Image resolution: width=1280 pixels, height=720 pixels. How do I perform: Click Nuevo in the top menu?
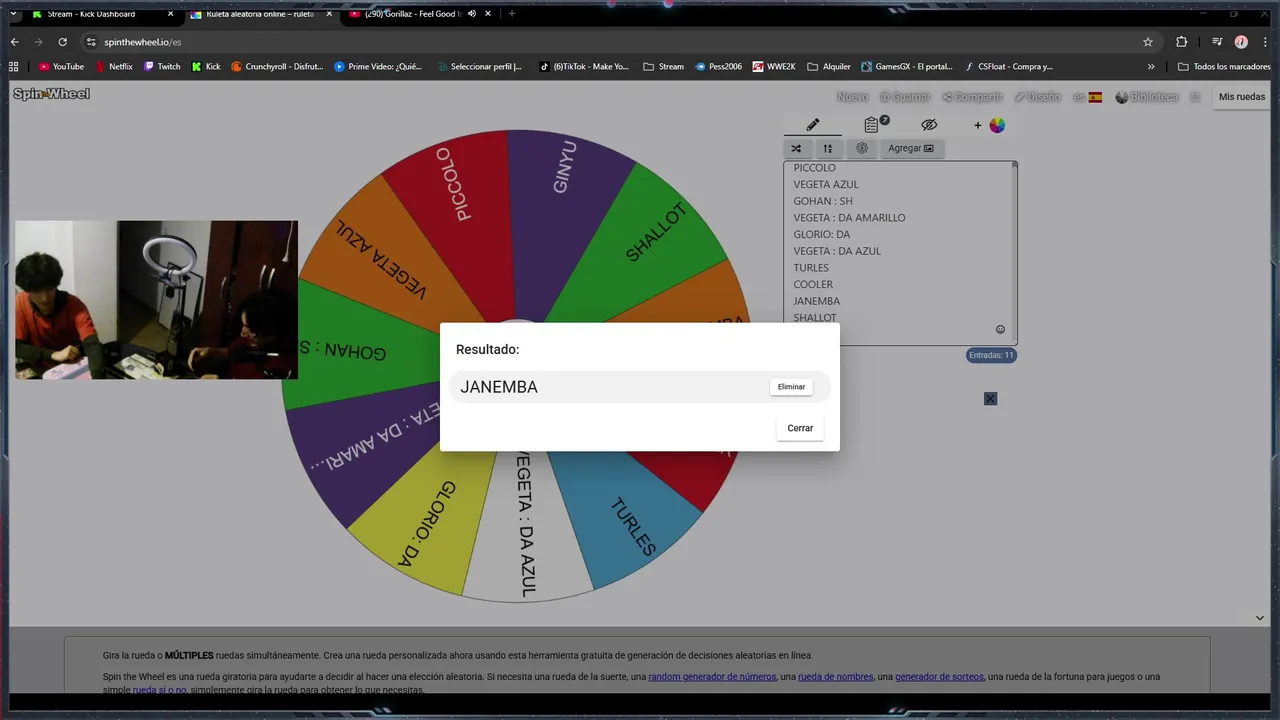[x=852, y=97]
